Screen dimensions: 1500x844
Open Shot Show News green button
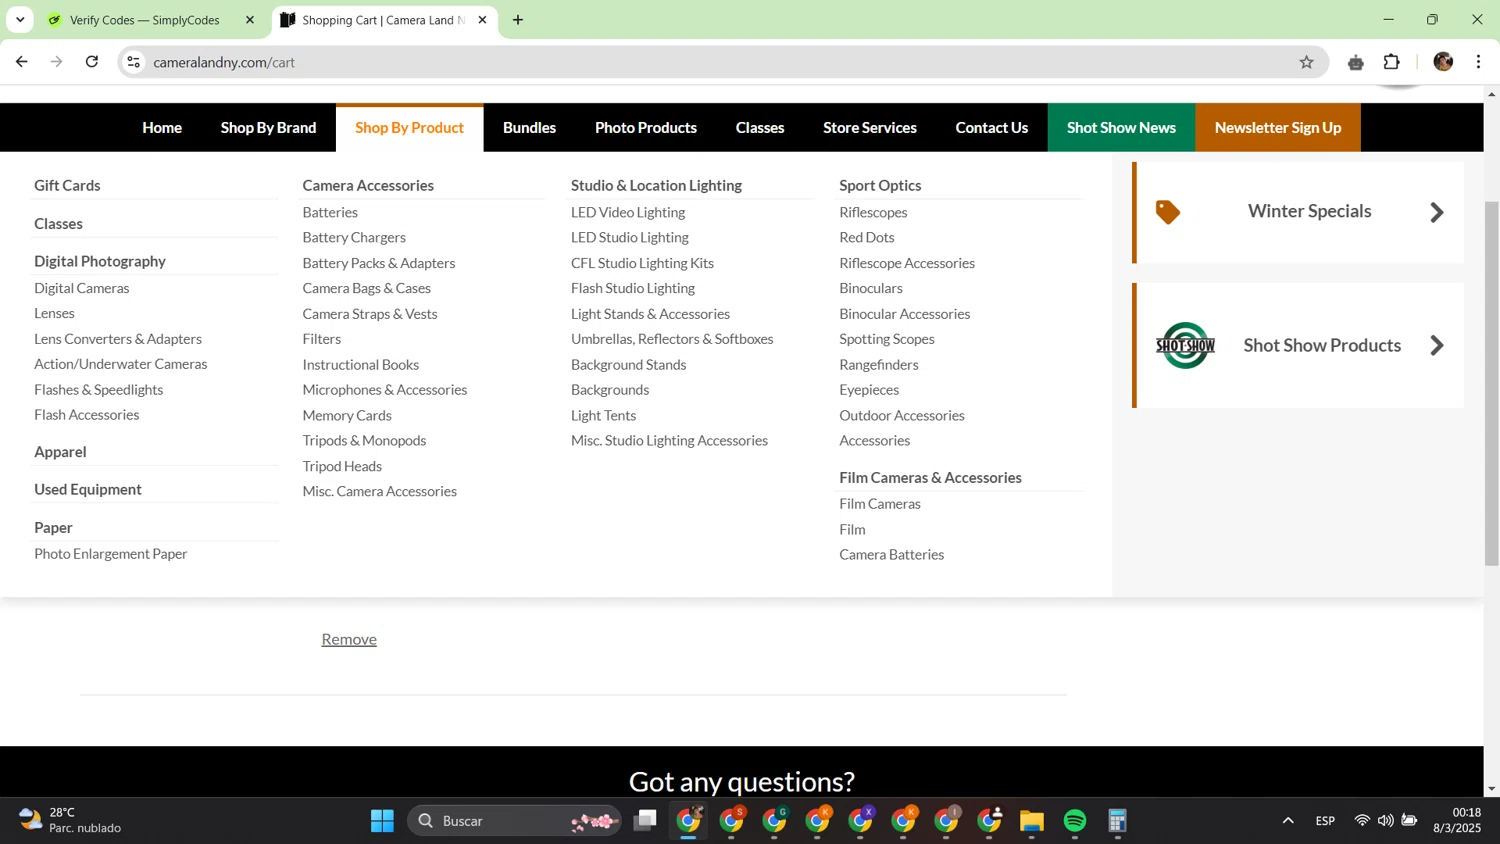tap(1121, 128)
